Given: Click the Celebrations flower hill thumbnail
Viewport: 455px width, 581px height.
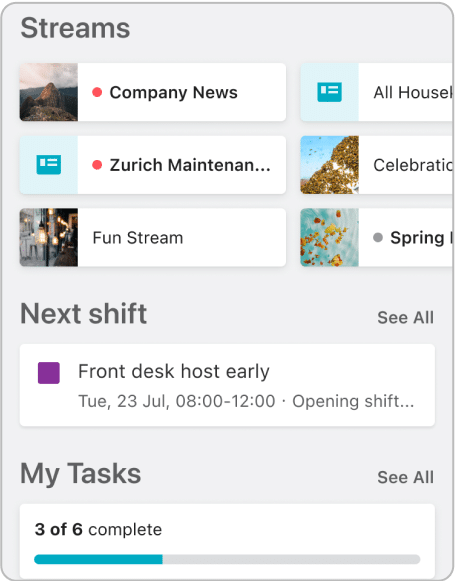Looking at the screenshot, I should (329, 165).
